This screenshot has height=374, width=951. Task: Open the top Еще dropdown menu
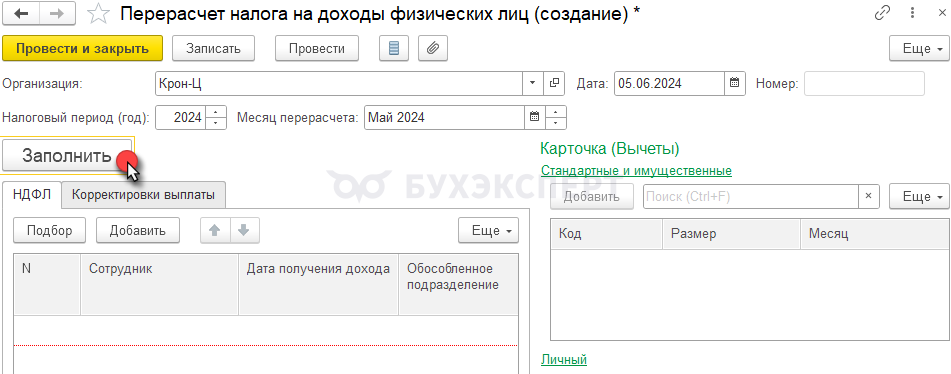click(x=919, y=48)
